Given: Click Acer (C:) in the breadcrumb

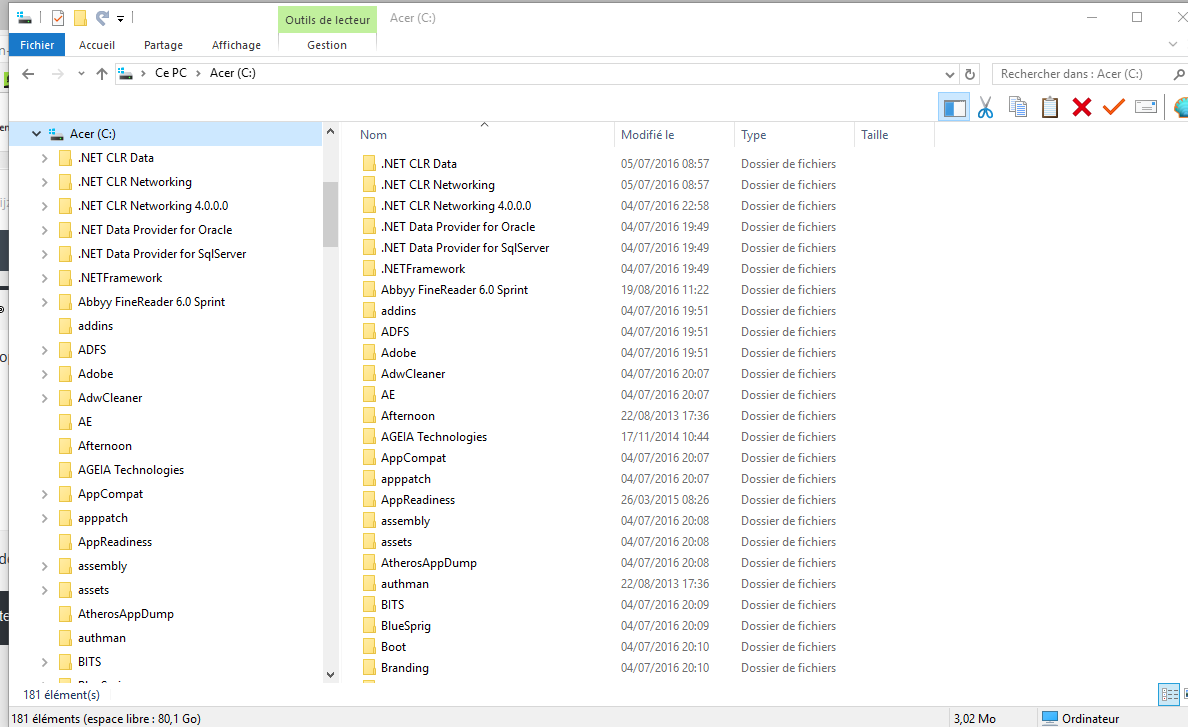Looking at the screenshot, I should [233, 73].
